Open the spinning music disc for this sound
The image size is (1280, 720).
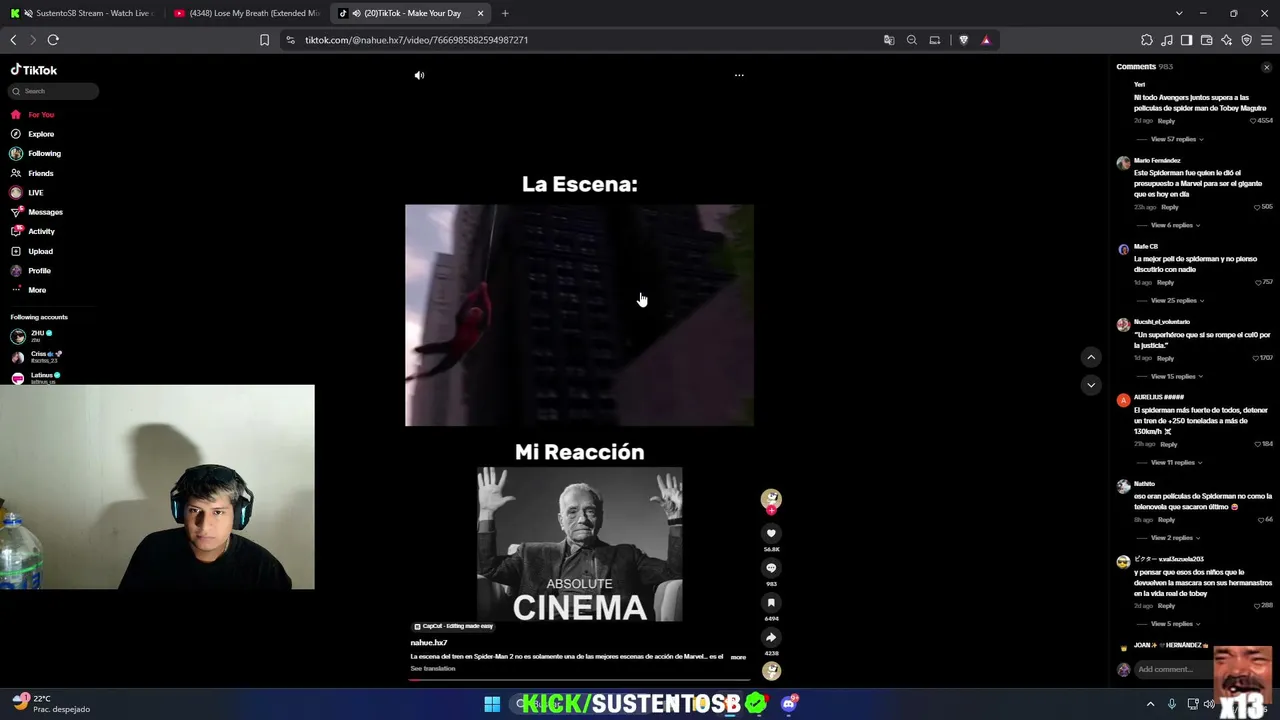771,671
